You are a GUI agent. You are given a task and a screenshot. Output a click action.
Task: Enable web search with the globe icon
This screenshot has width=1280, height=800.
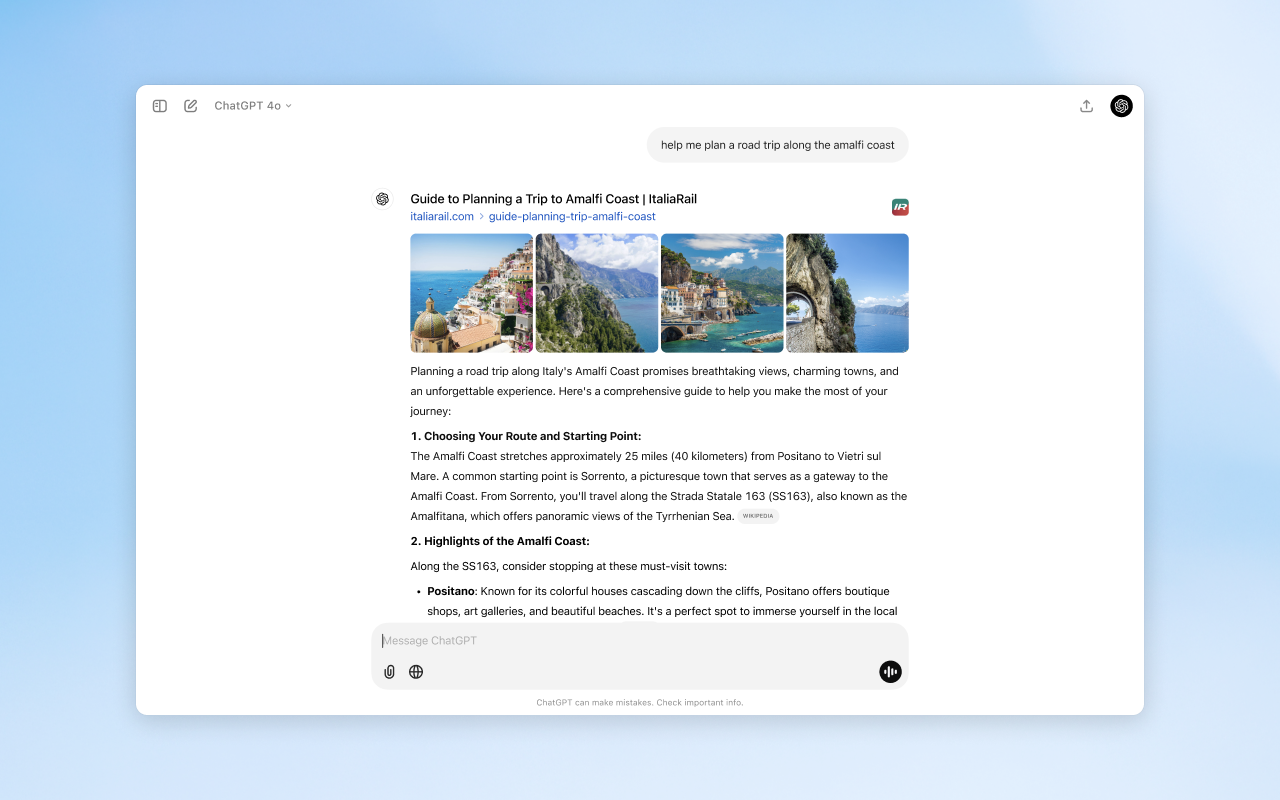click(x=416, y=672)
